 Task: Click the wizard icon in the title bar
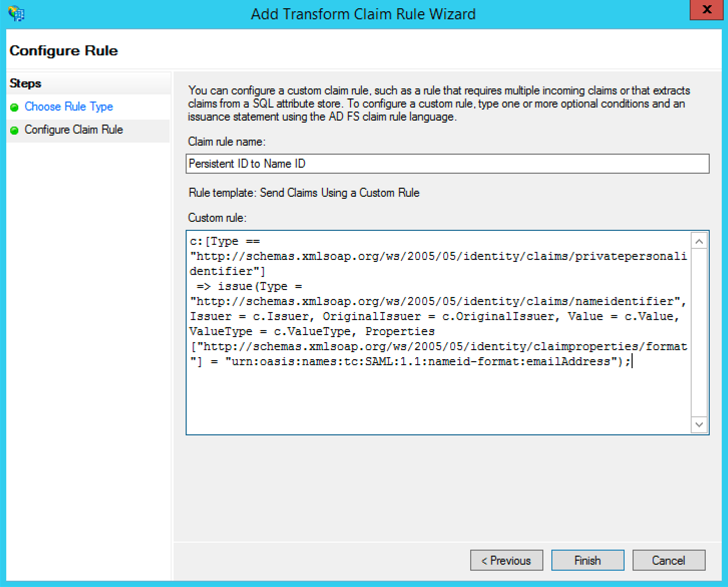15,14
